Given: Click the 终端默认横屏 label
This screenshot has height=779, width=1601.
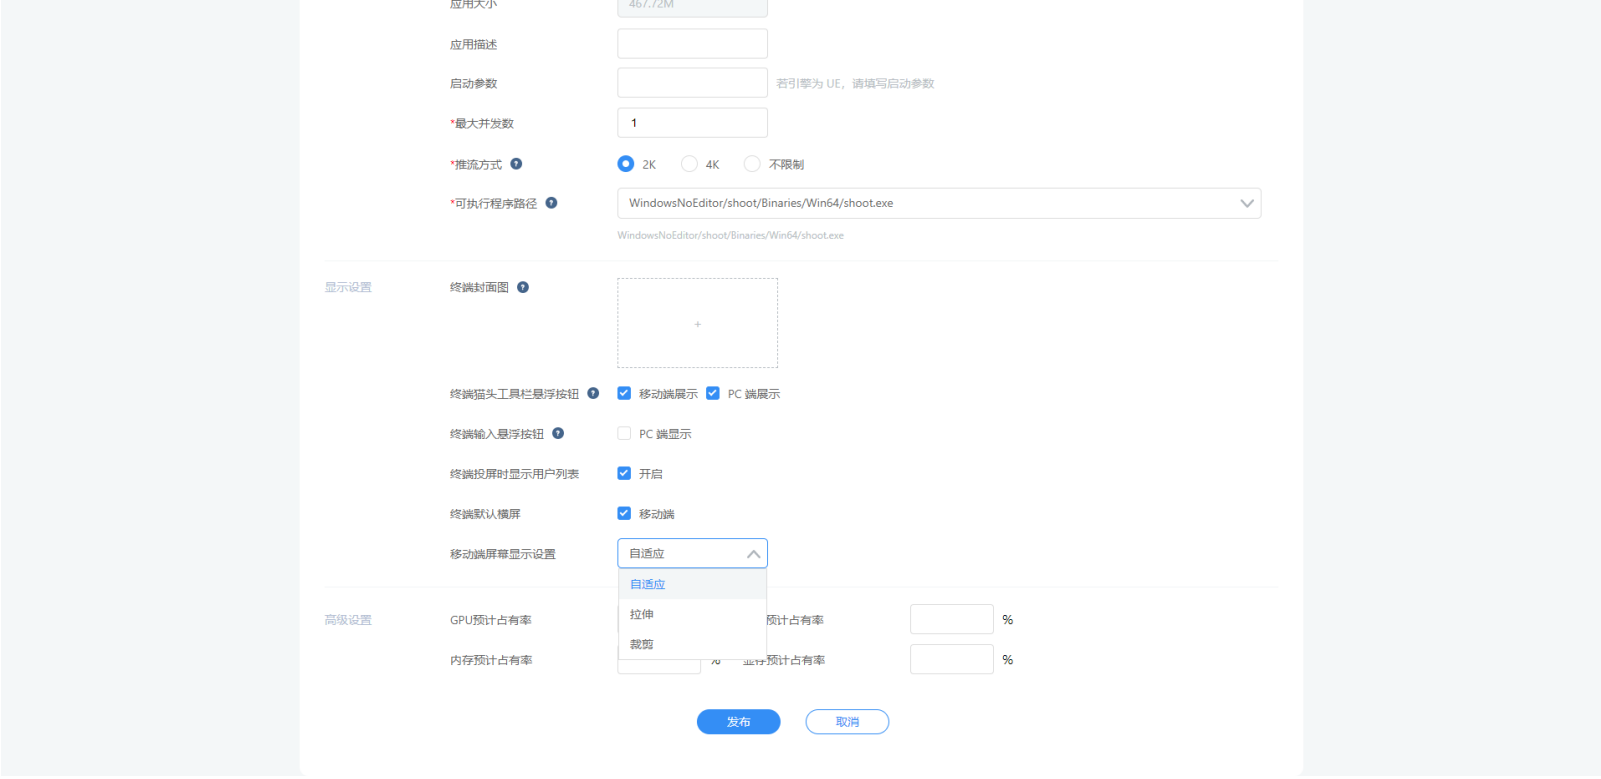Looking at the screenshot, I should 485,514.
